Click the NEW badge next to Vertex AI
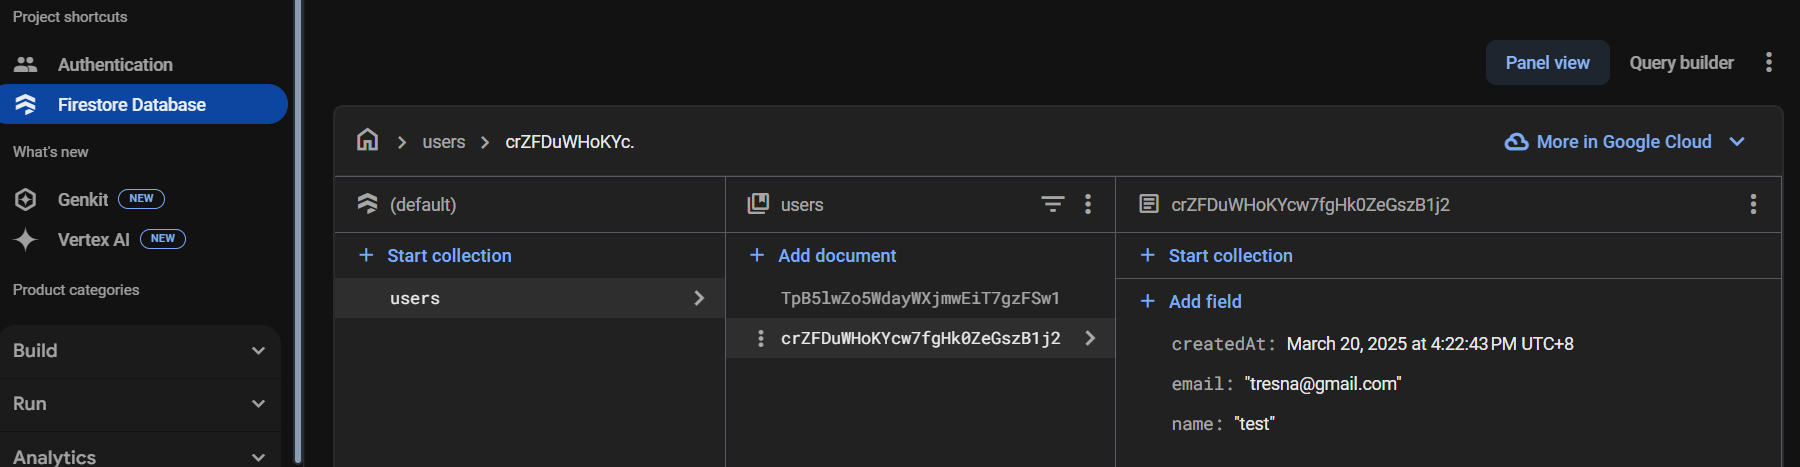Viewport: 1800px width, 467px height. [163, 239]
